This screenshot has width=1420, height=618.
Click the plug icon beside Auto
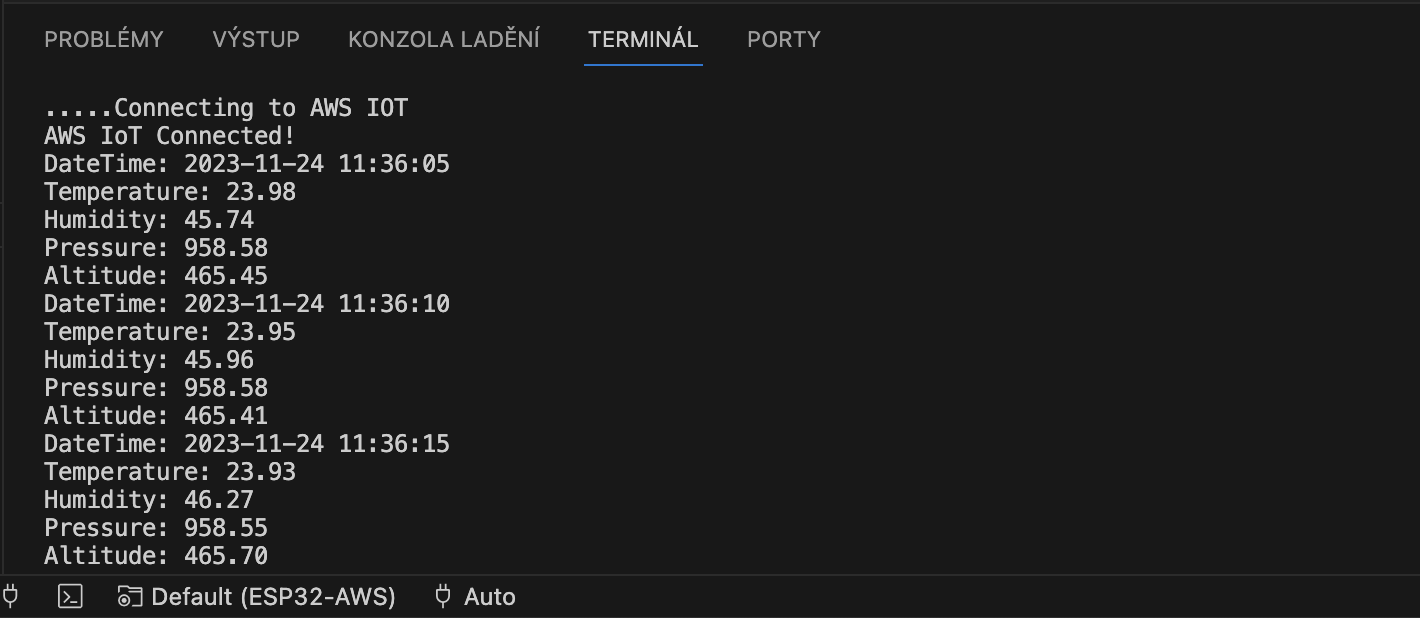click(443, 597)
